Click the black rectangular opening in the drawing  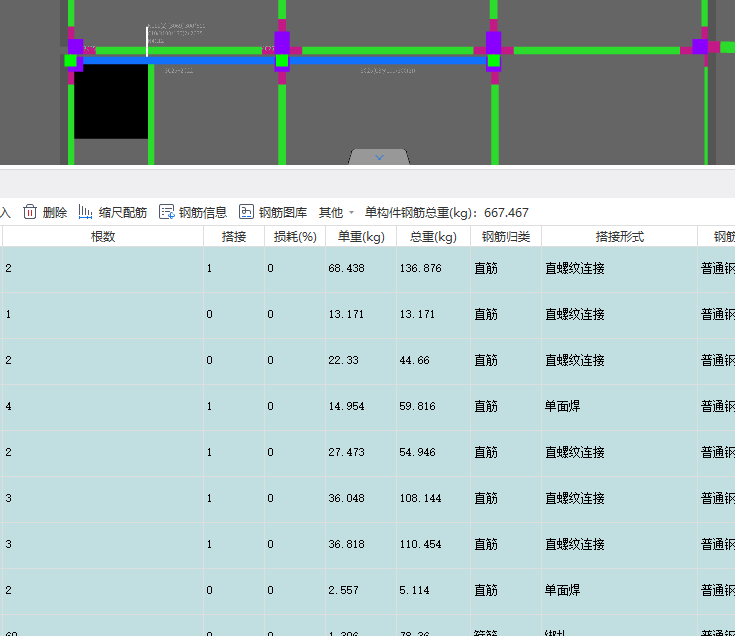[111, 101]
